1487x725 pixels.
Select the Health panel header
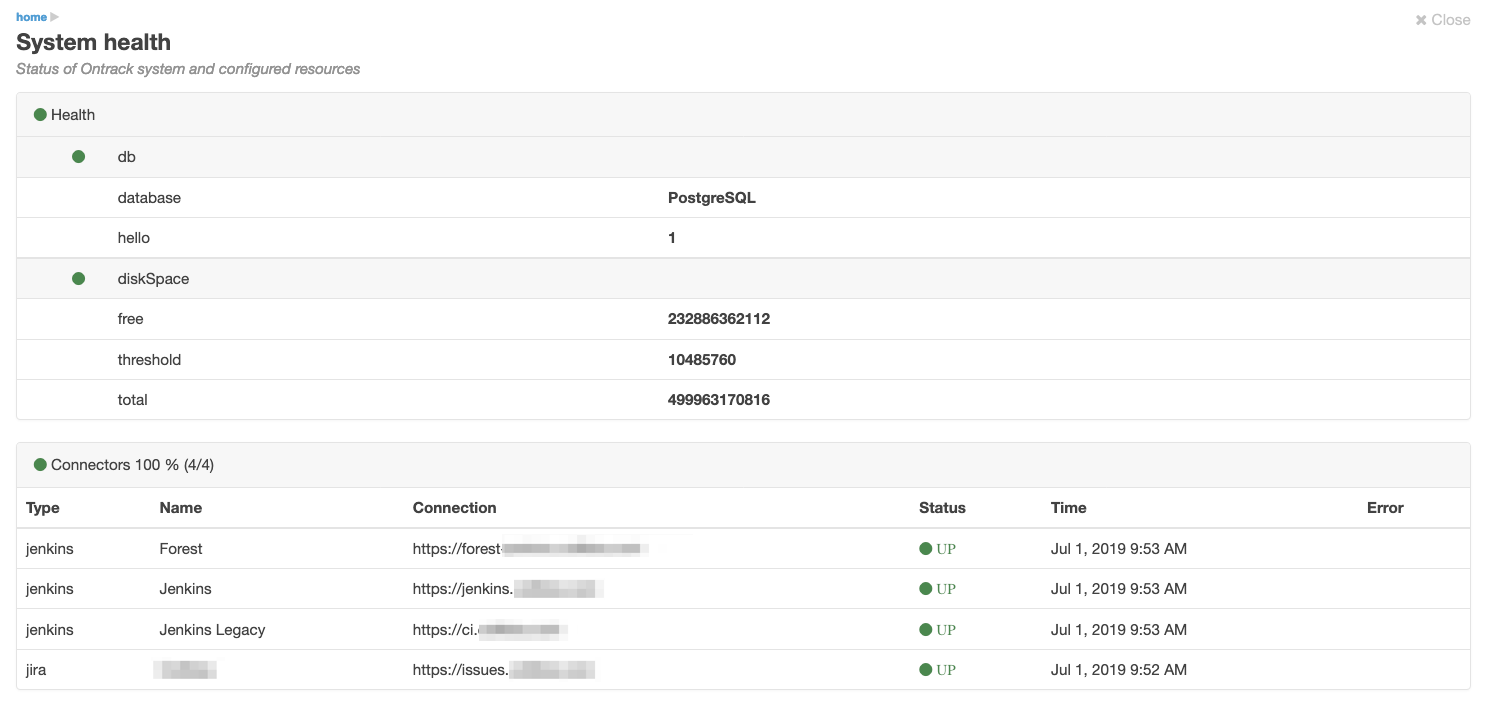73,115
